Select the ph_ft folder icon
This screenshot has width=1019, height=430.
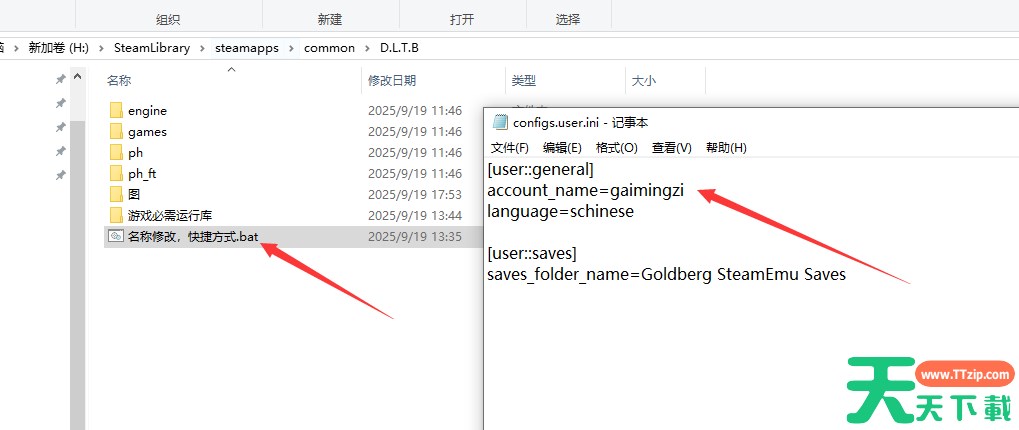[x=116, y=174]
